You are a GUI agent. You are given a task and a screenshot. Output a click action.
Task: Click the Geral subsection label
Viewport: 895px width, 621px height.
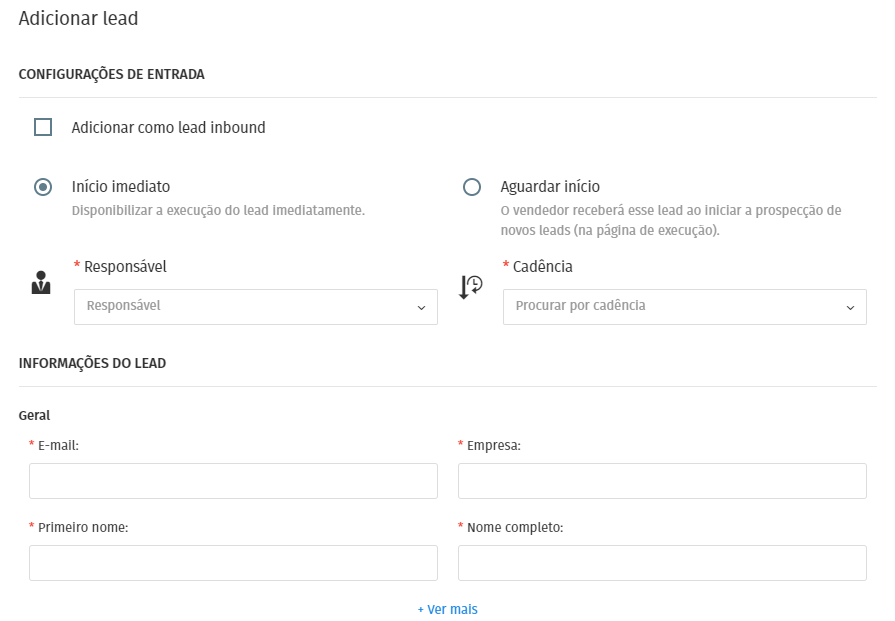tap(34, 416)
